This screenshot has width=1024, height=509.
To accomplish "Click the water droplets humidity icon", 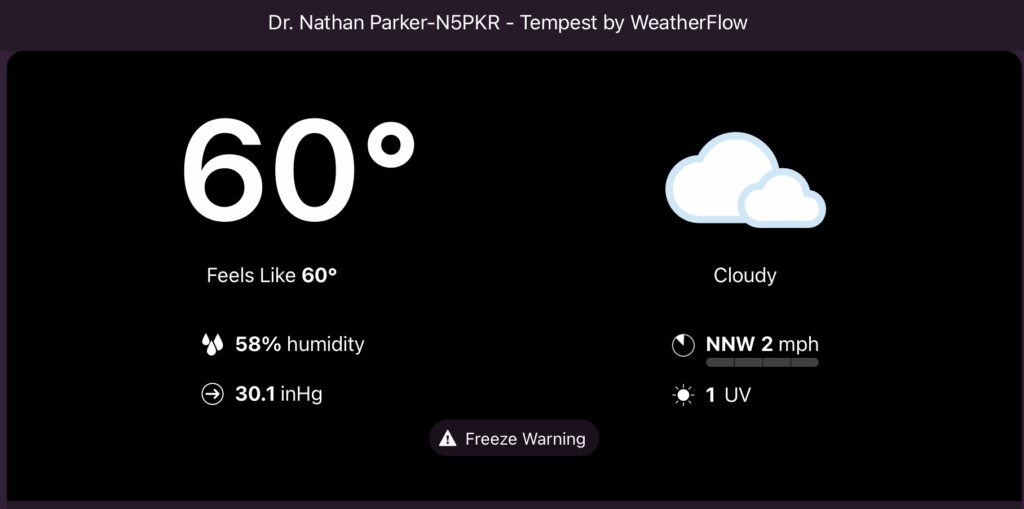I will click(211, 345).
